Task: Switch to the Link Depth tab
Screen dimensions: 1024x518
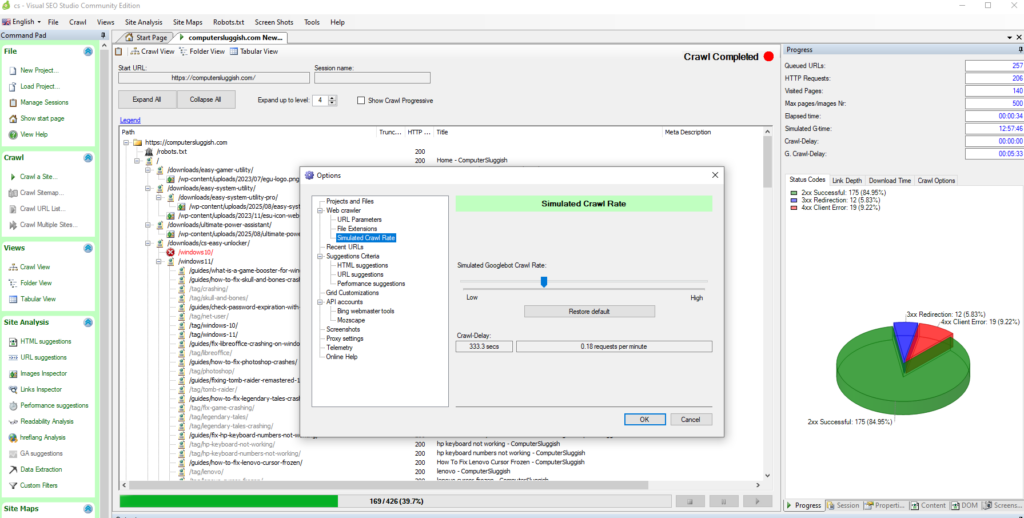Action: click(x=847, y=180)
